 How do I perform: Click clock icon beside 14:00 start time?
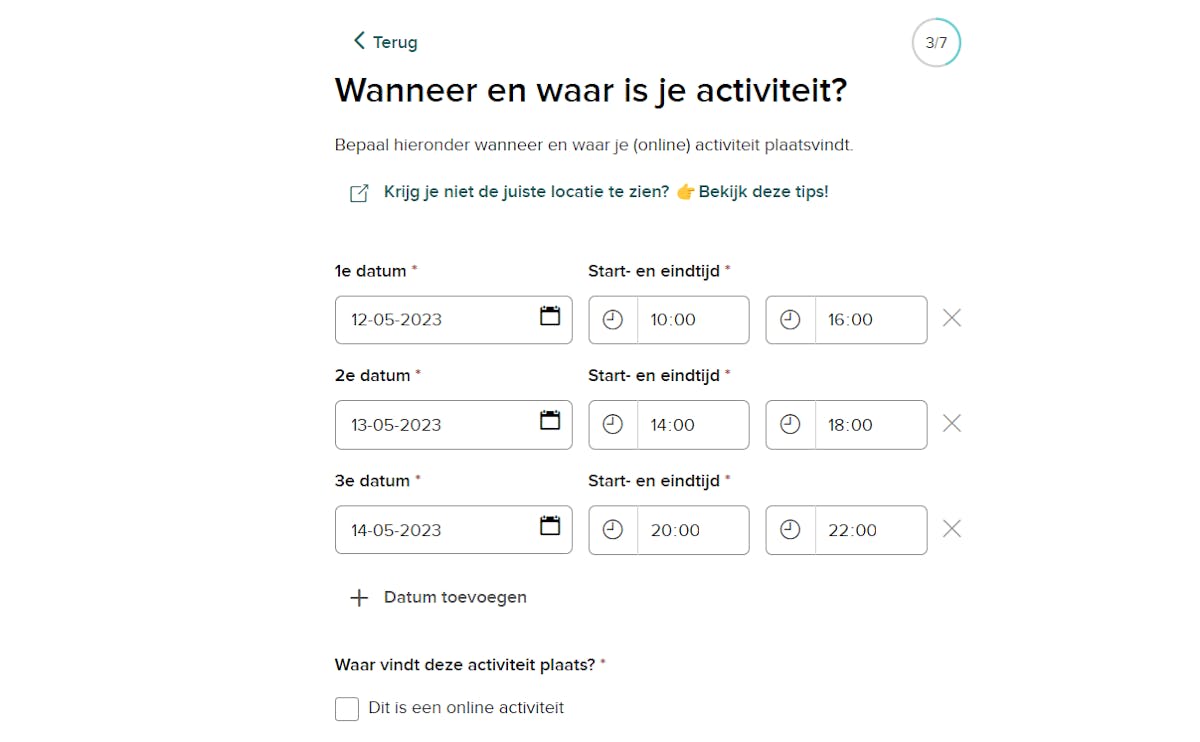pos(613,425)
